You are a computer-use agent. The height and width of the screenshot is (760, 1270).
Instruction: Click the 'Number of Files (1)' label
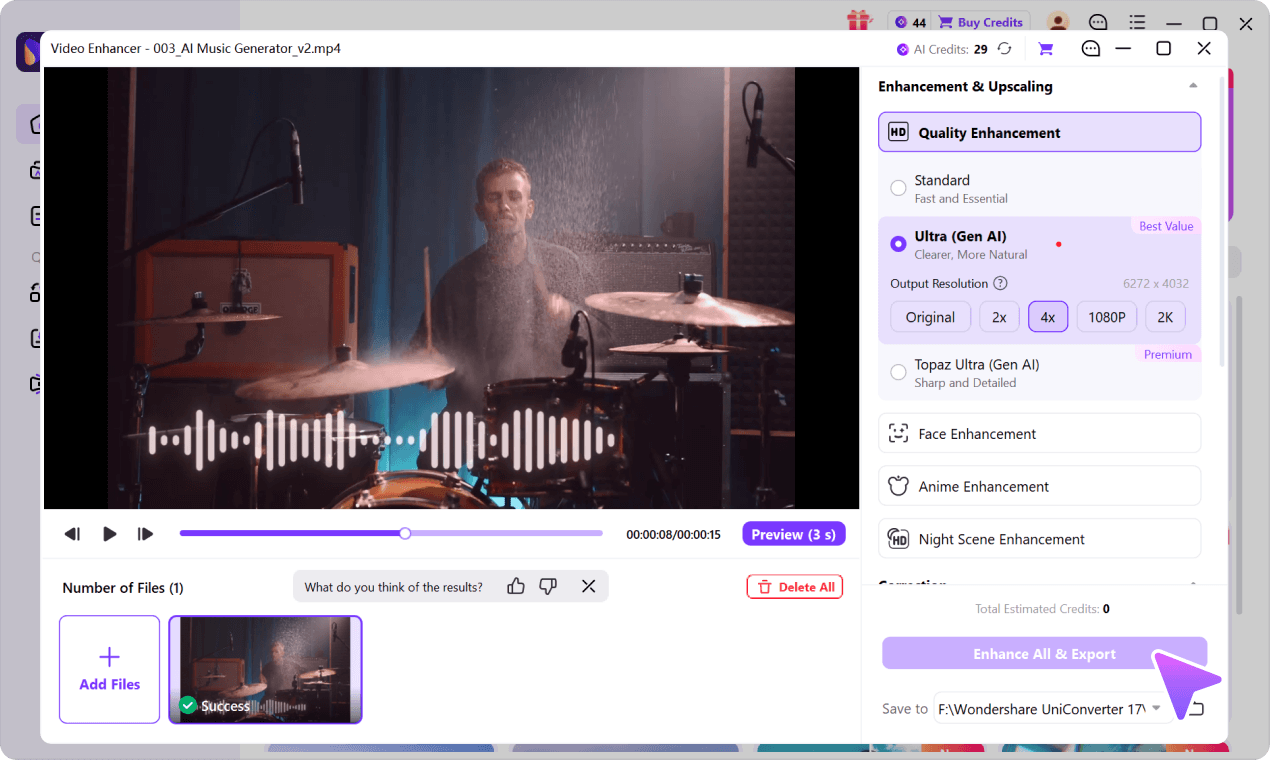pyautogui.click(x=123, y=588)
